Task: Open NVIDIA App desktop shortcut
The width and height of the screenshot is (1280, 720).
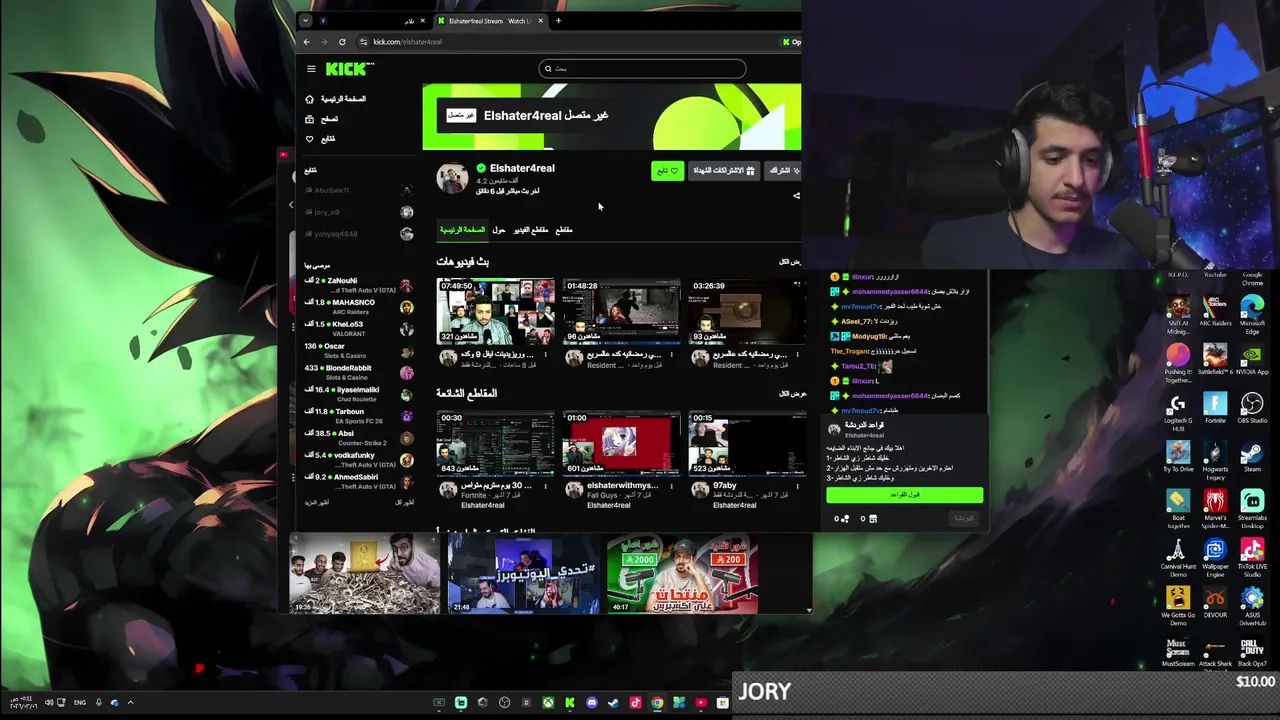Action: coord(1252,359)
